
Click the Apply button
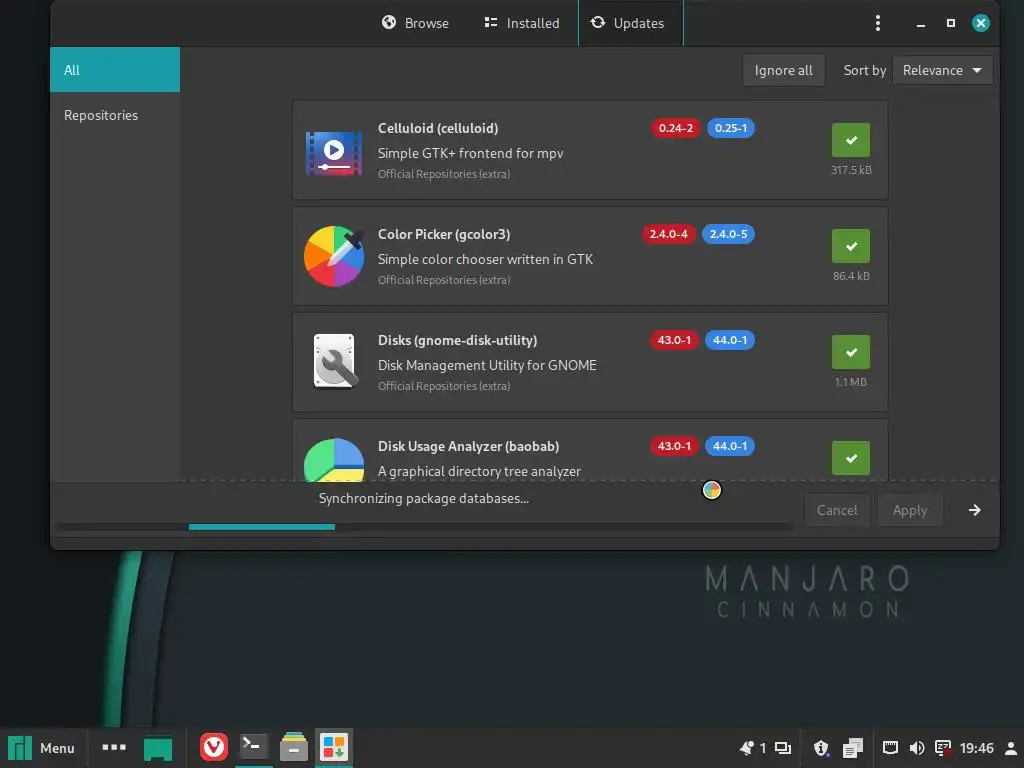tap(910, 510)
